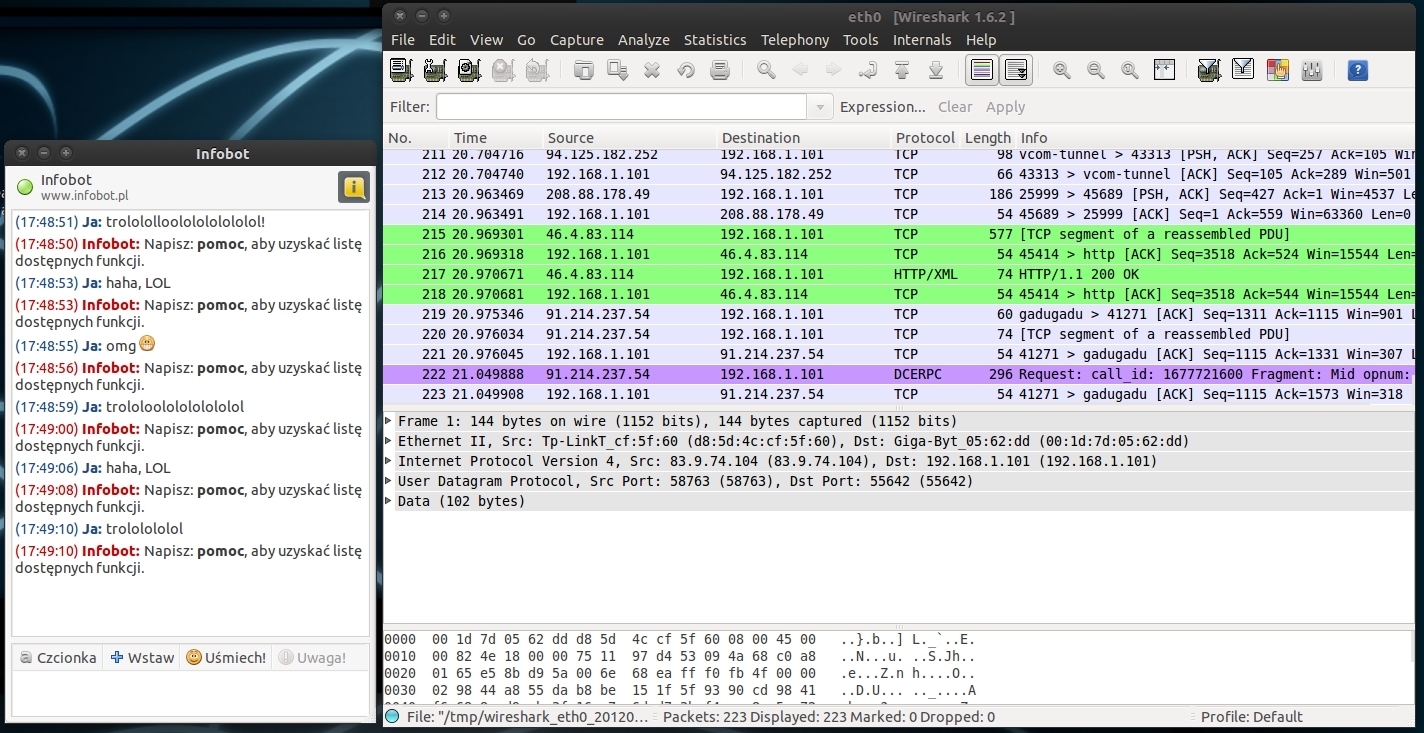
Task: Print packets using the printer icon
Action: pos(720,70)
